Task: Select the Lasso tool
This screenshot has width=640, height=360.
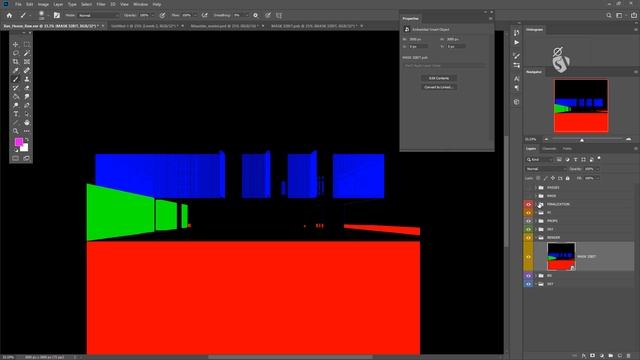Action: tap(16, 53)
